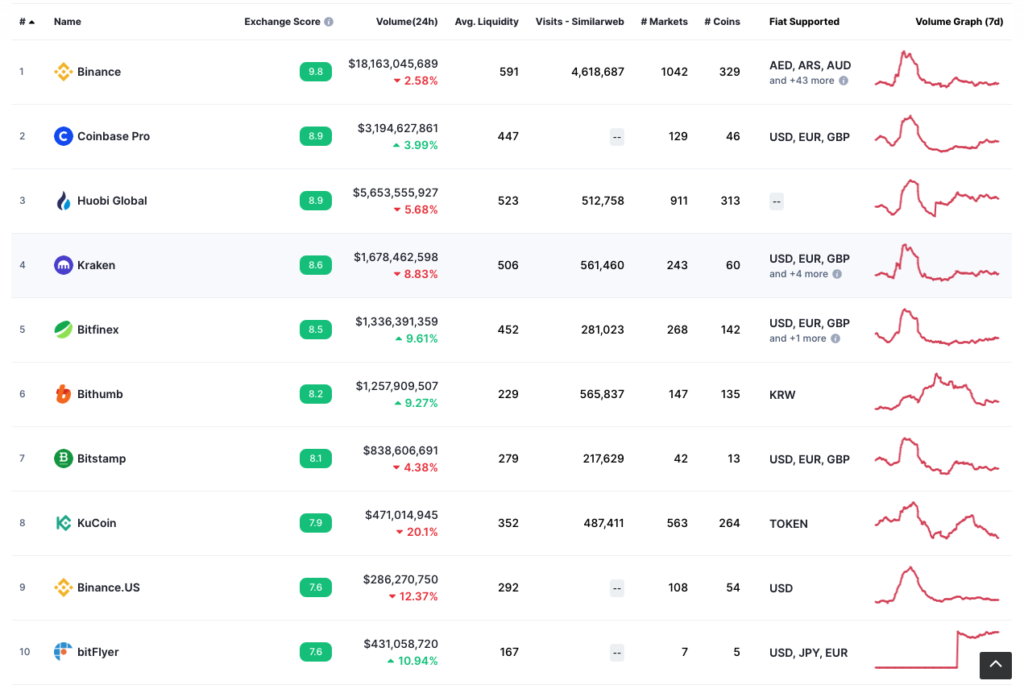Open the Bitfinex exchange link
Viewport: 1024px width, 689px height.
pyautogui.click(x=98, y=330)
